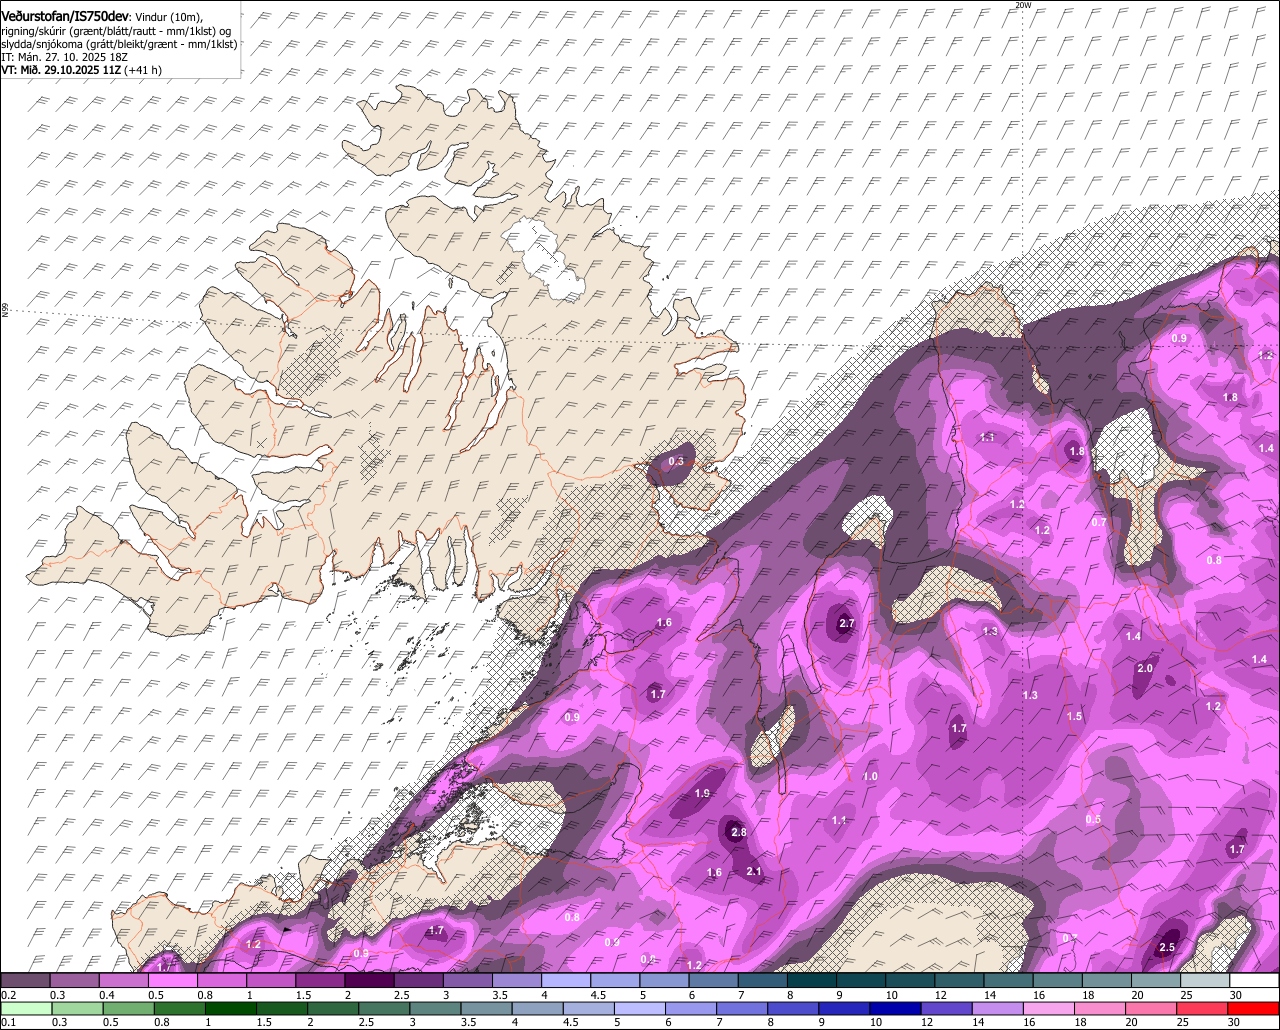Select the dark teal upper swatch between 8 and 9
Viewport: 1280px width, 1030px height.
point(812,980)
